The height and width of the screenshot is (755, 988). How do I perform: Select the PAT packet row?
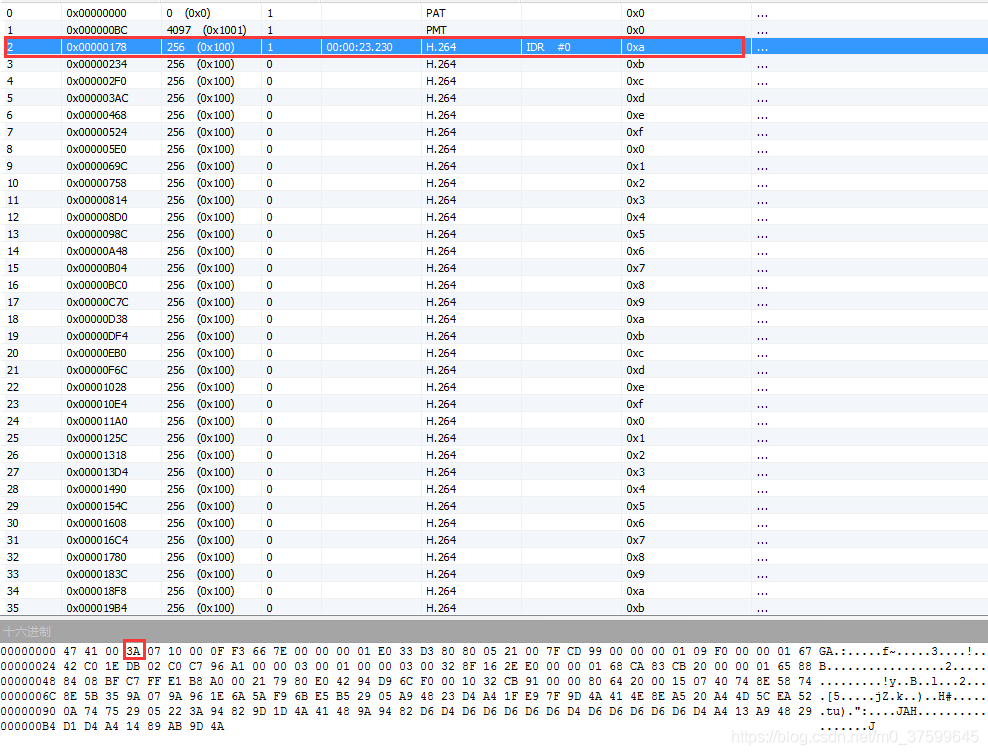click(494, 13)
